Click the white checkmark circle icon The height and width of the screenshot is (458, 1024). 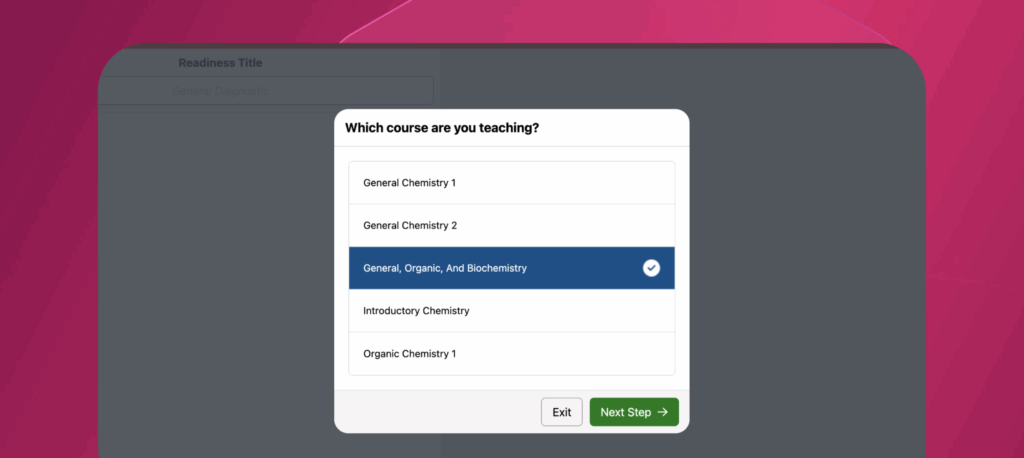click(x=651, y=268)
